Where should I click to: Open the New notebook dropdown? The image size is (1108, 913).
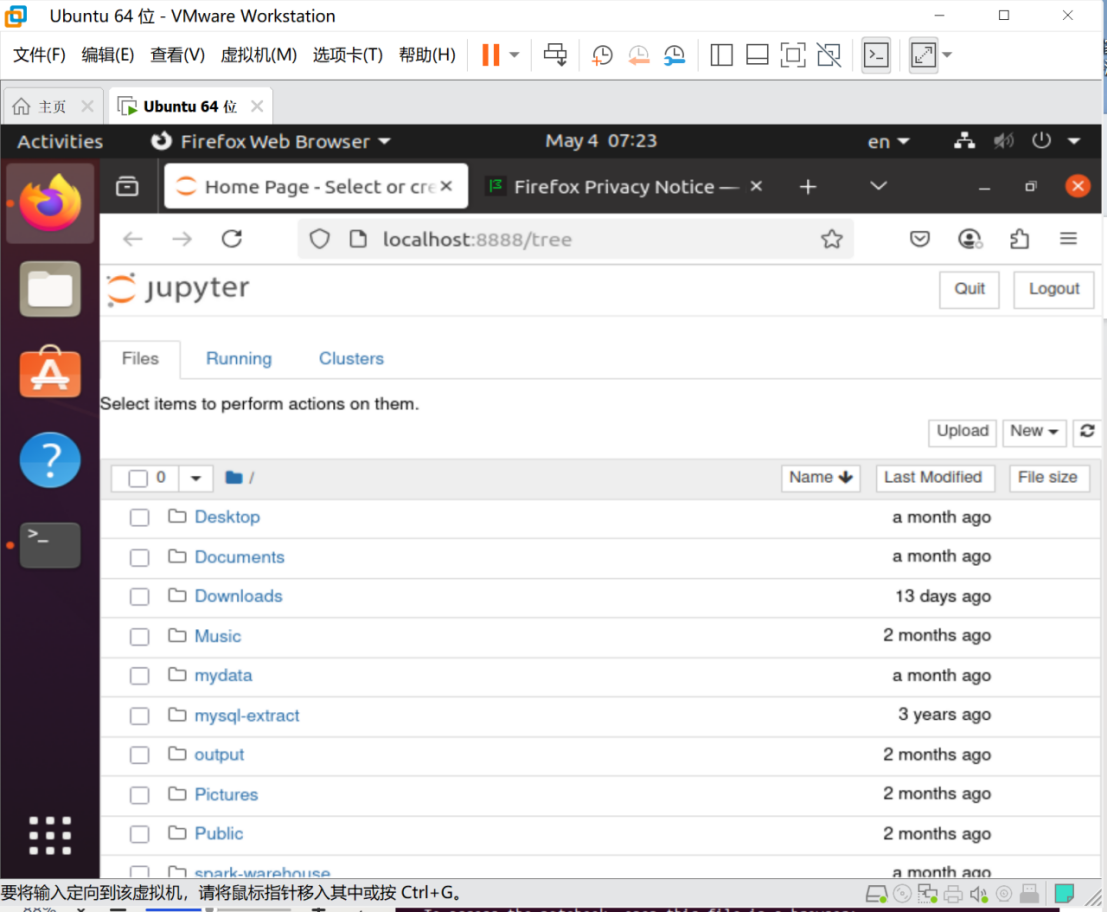(x=1034, y=431)
